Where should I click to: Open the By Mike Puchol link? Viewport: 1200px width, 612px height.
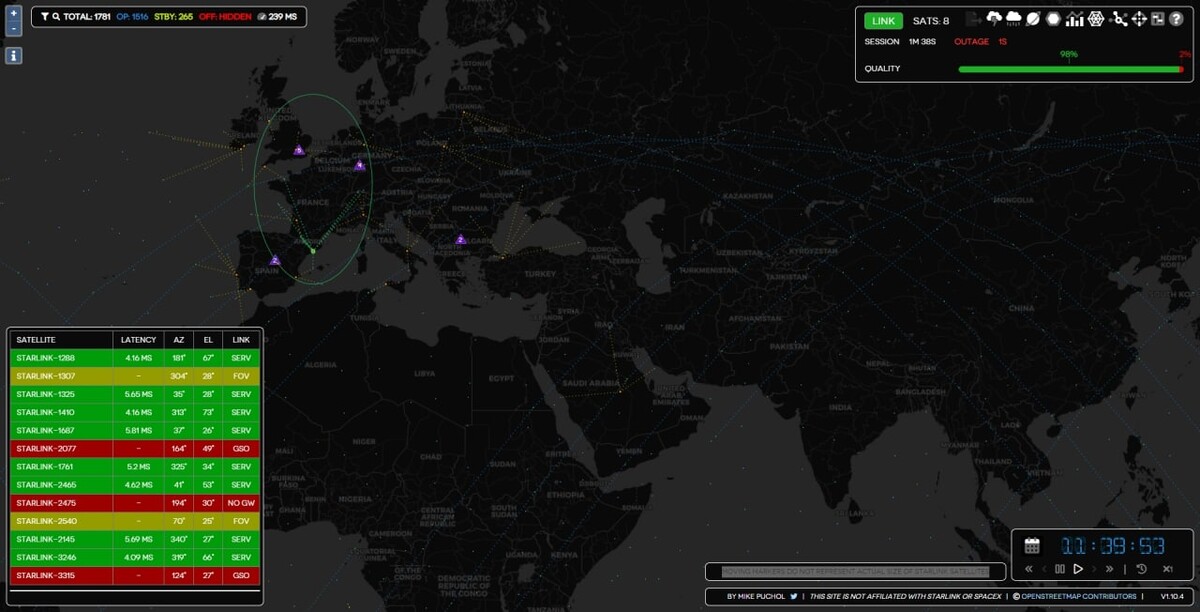[x=755, y=596]
